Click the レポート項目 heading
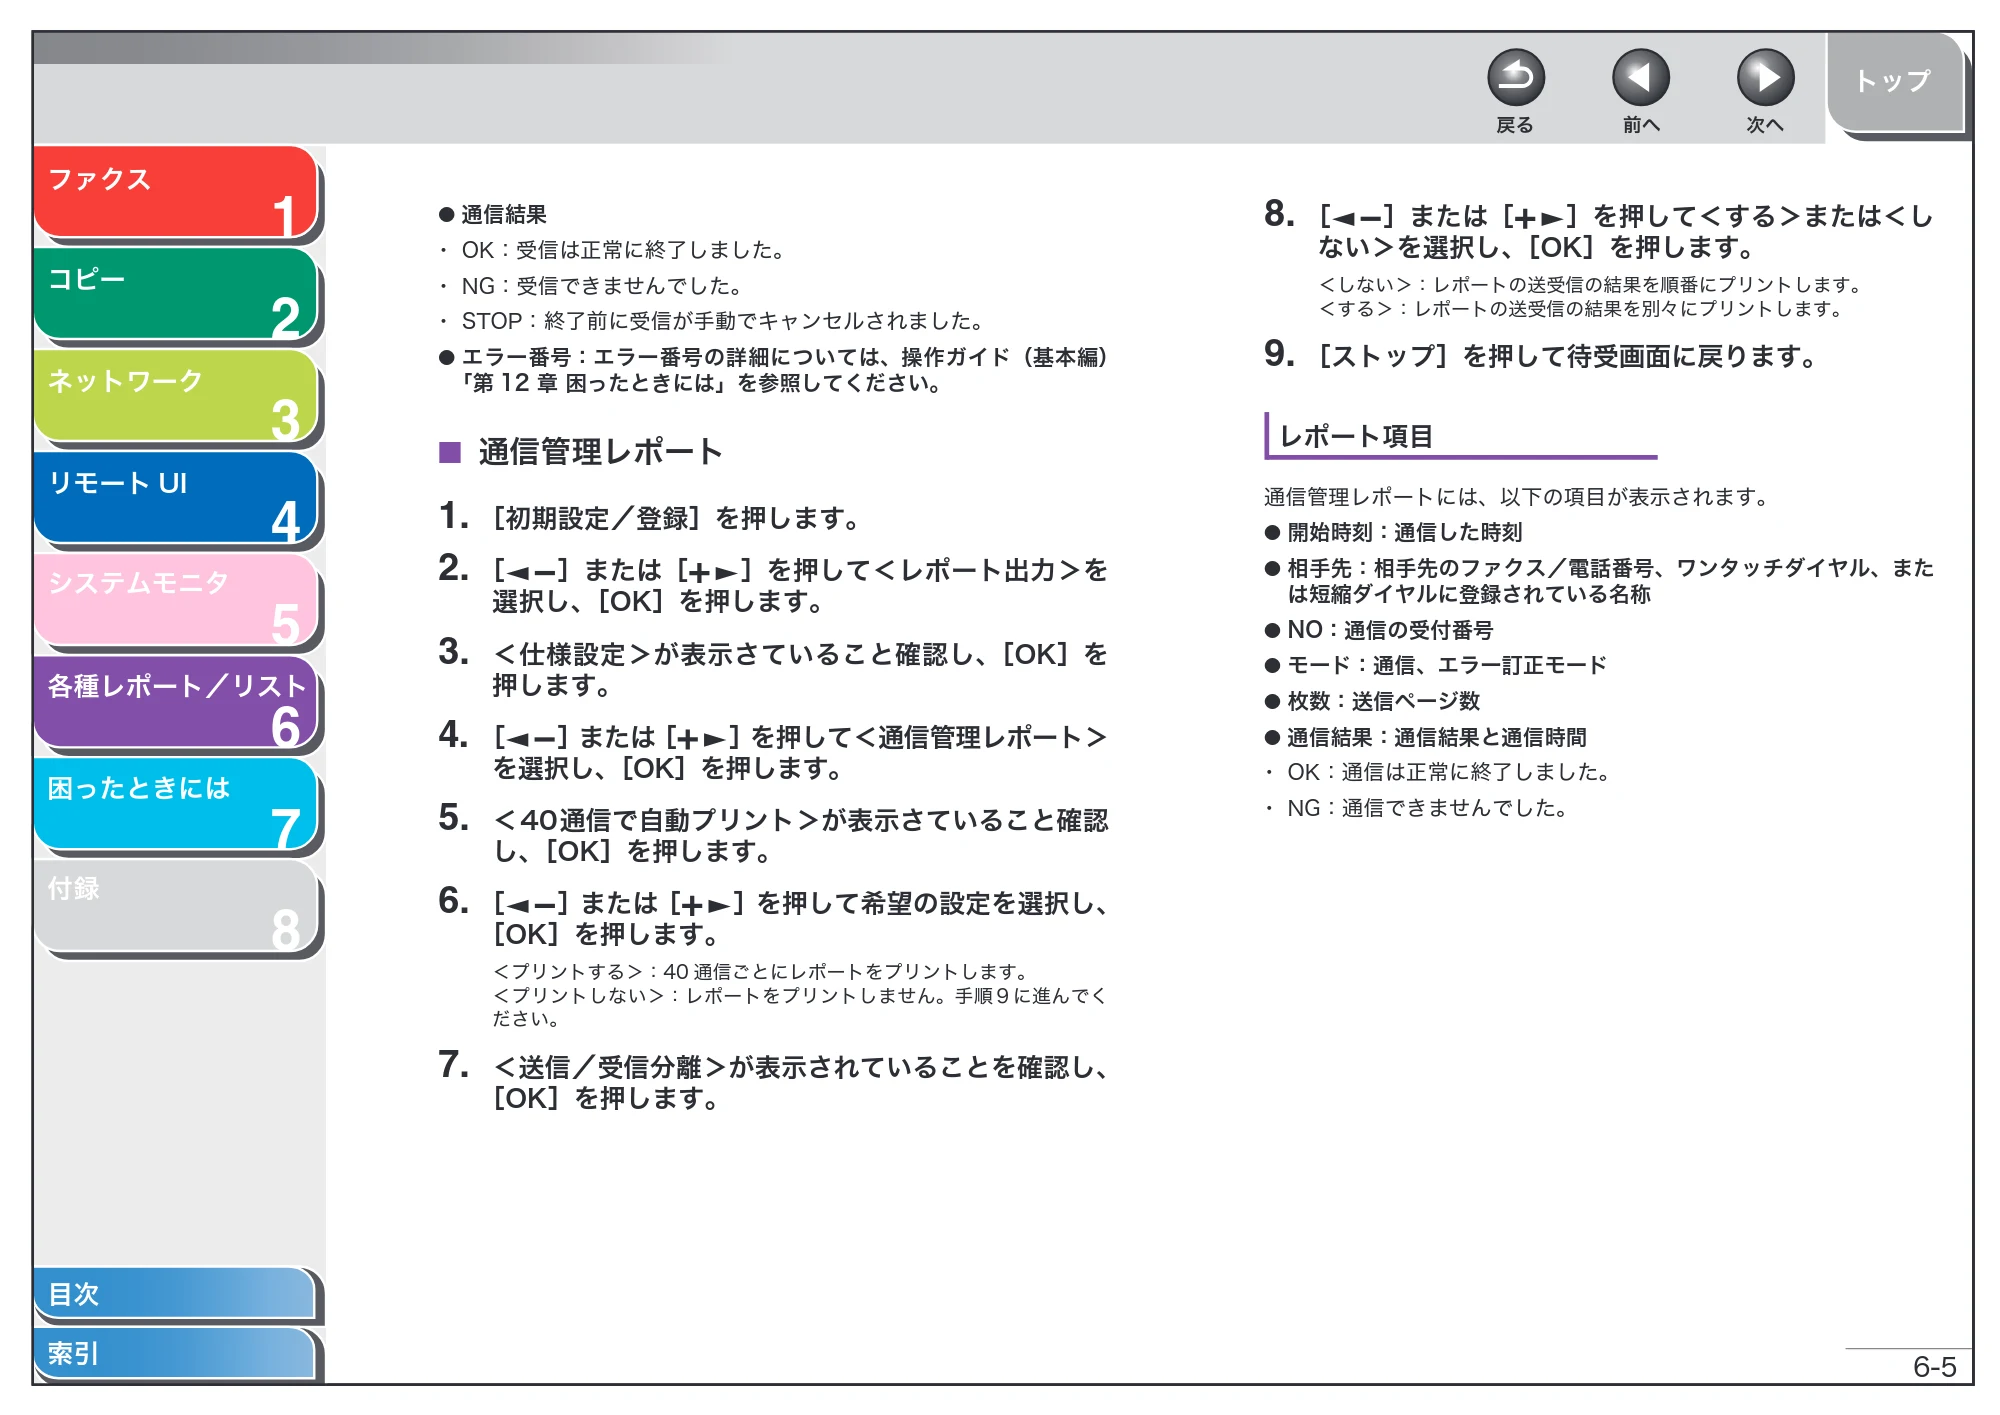Screen dimensions: 2000x1415 click(x=1356, y=436)
